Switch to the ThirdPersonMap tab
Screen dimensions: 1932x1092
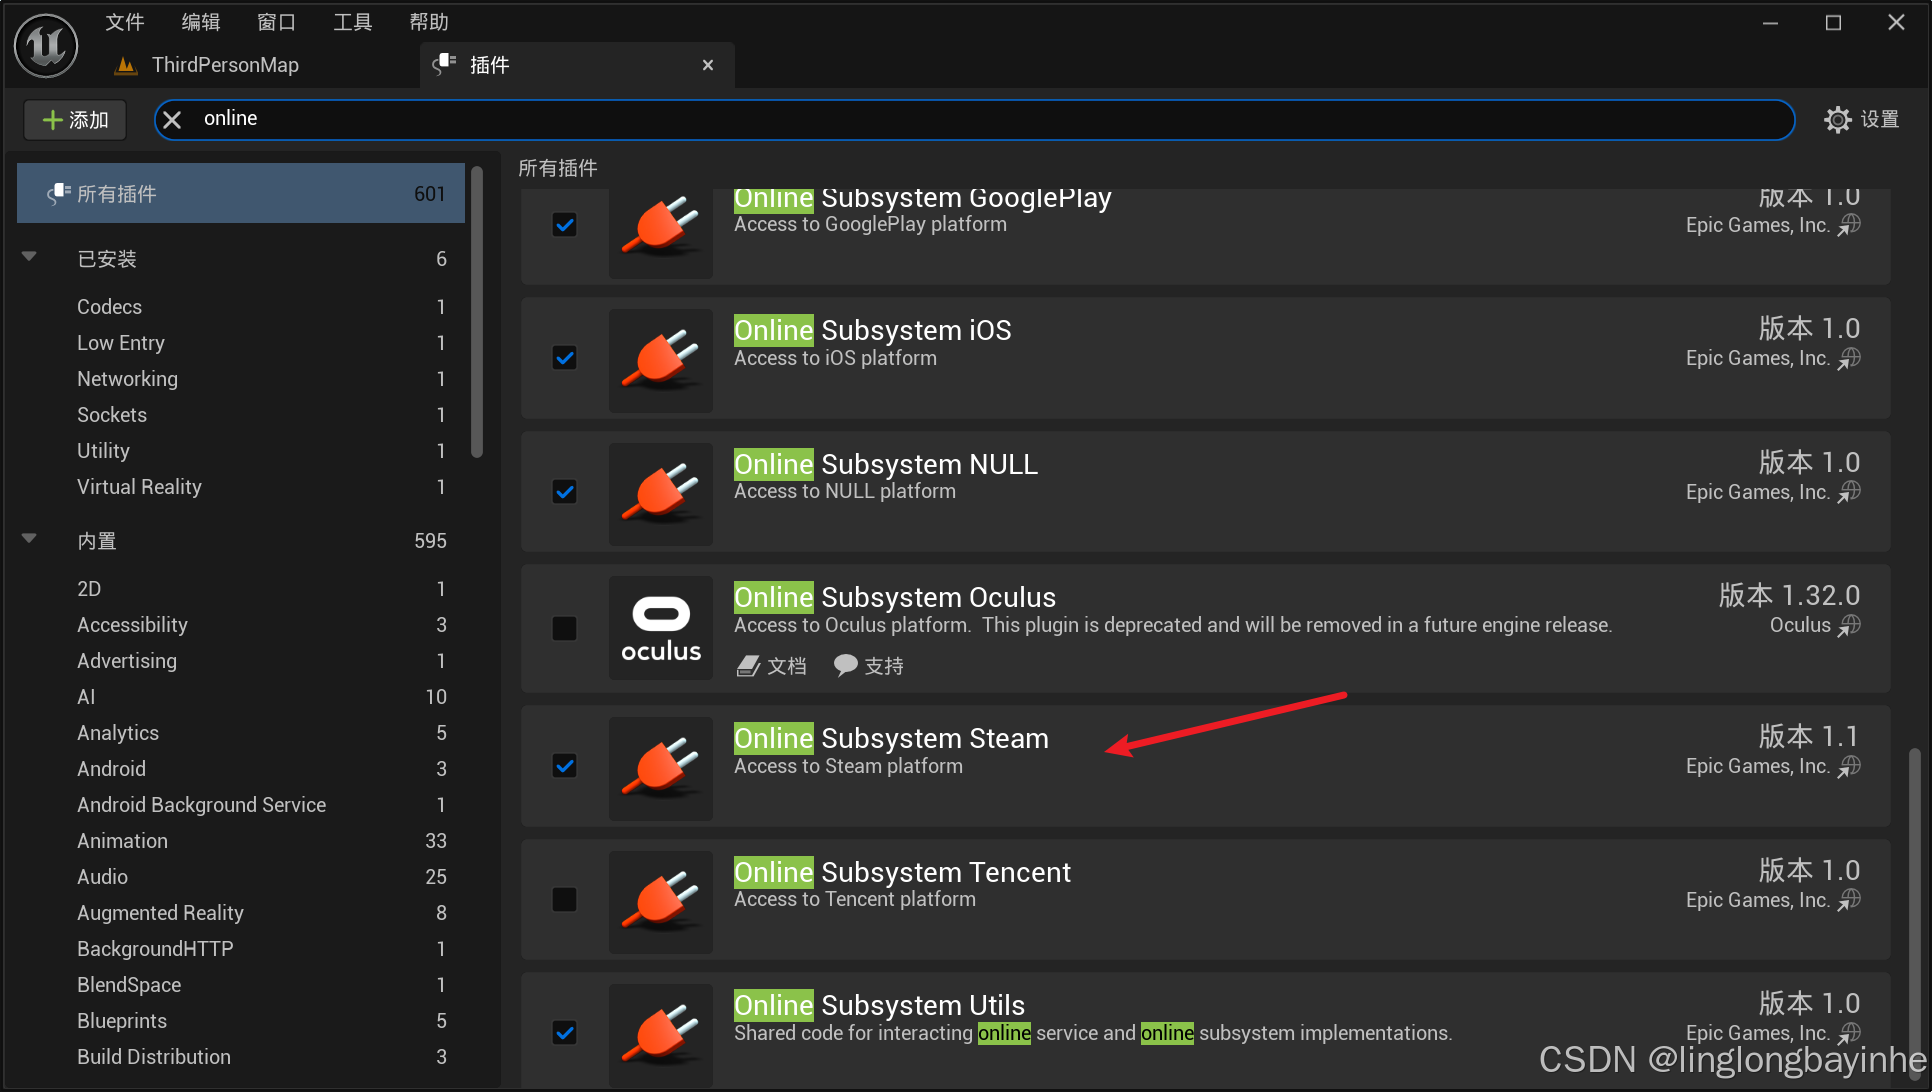click(x=224, y=65)
